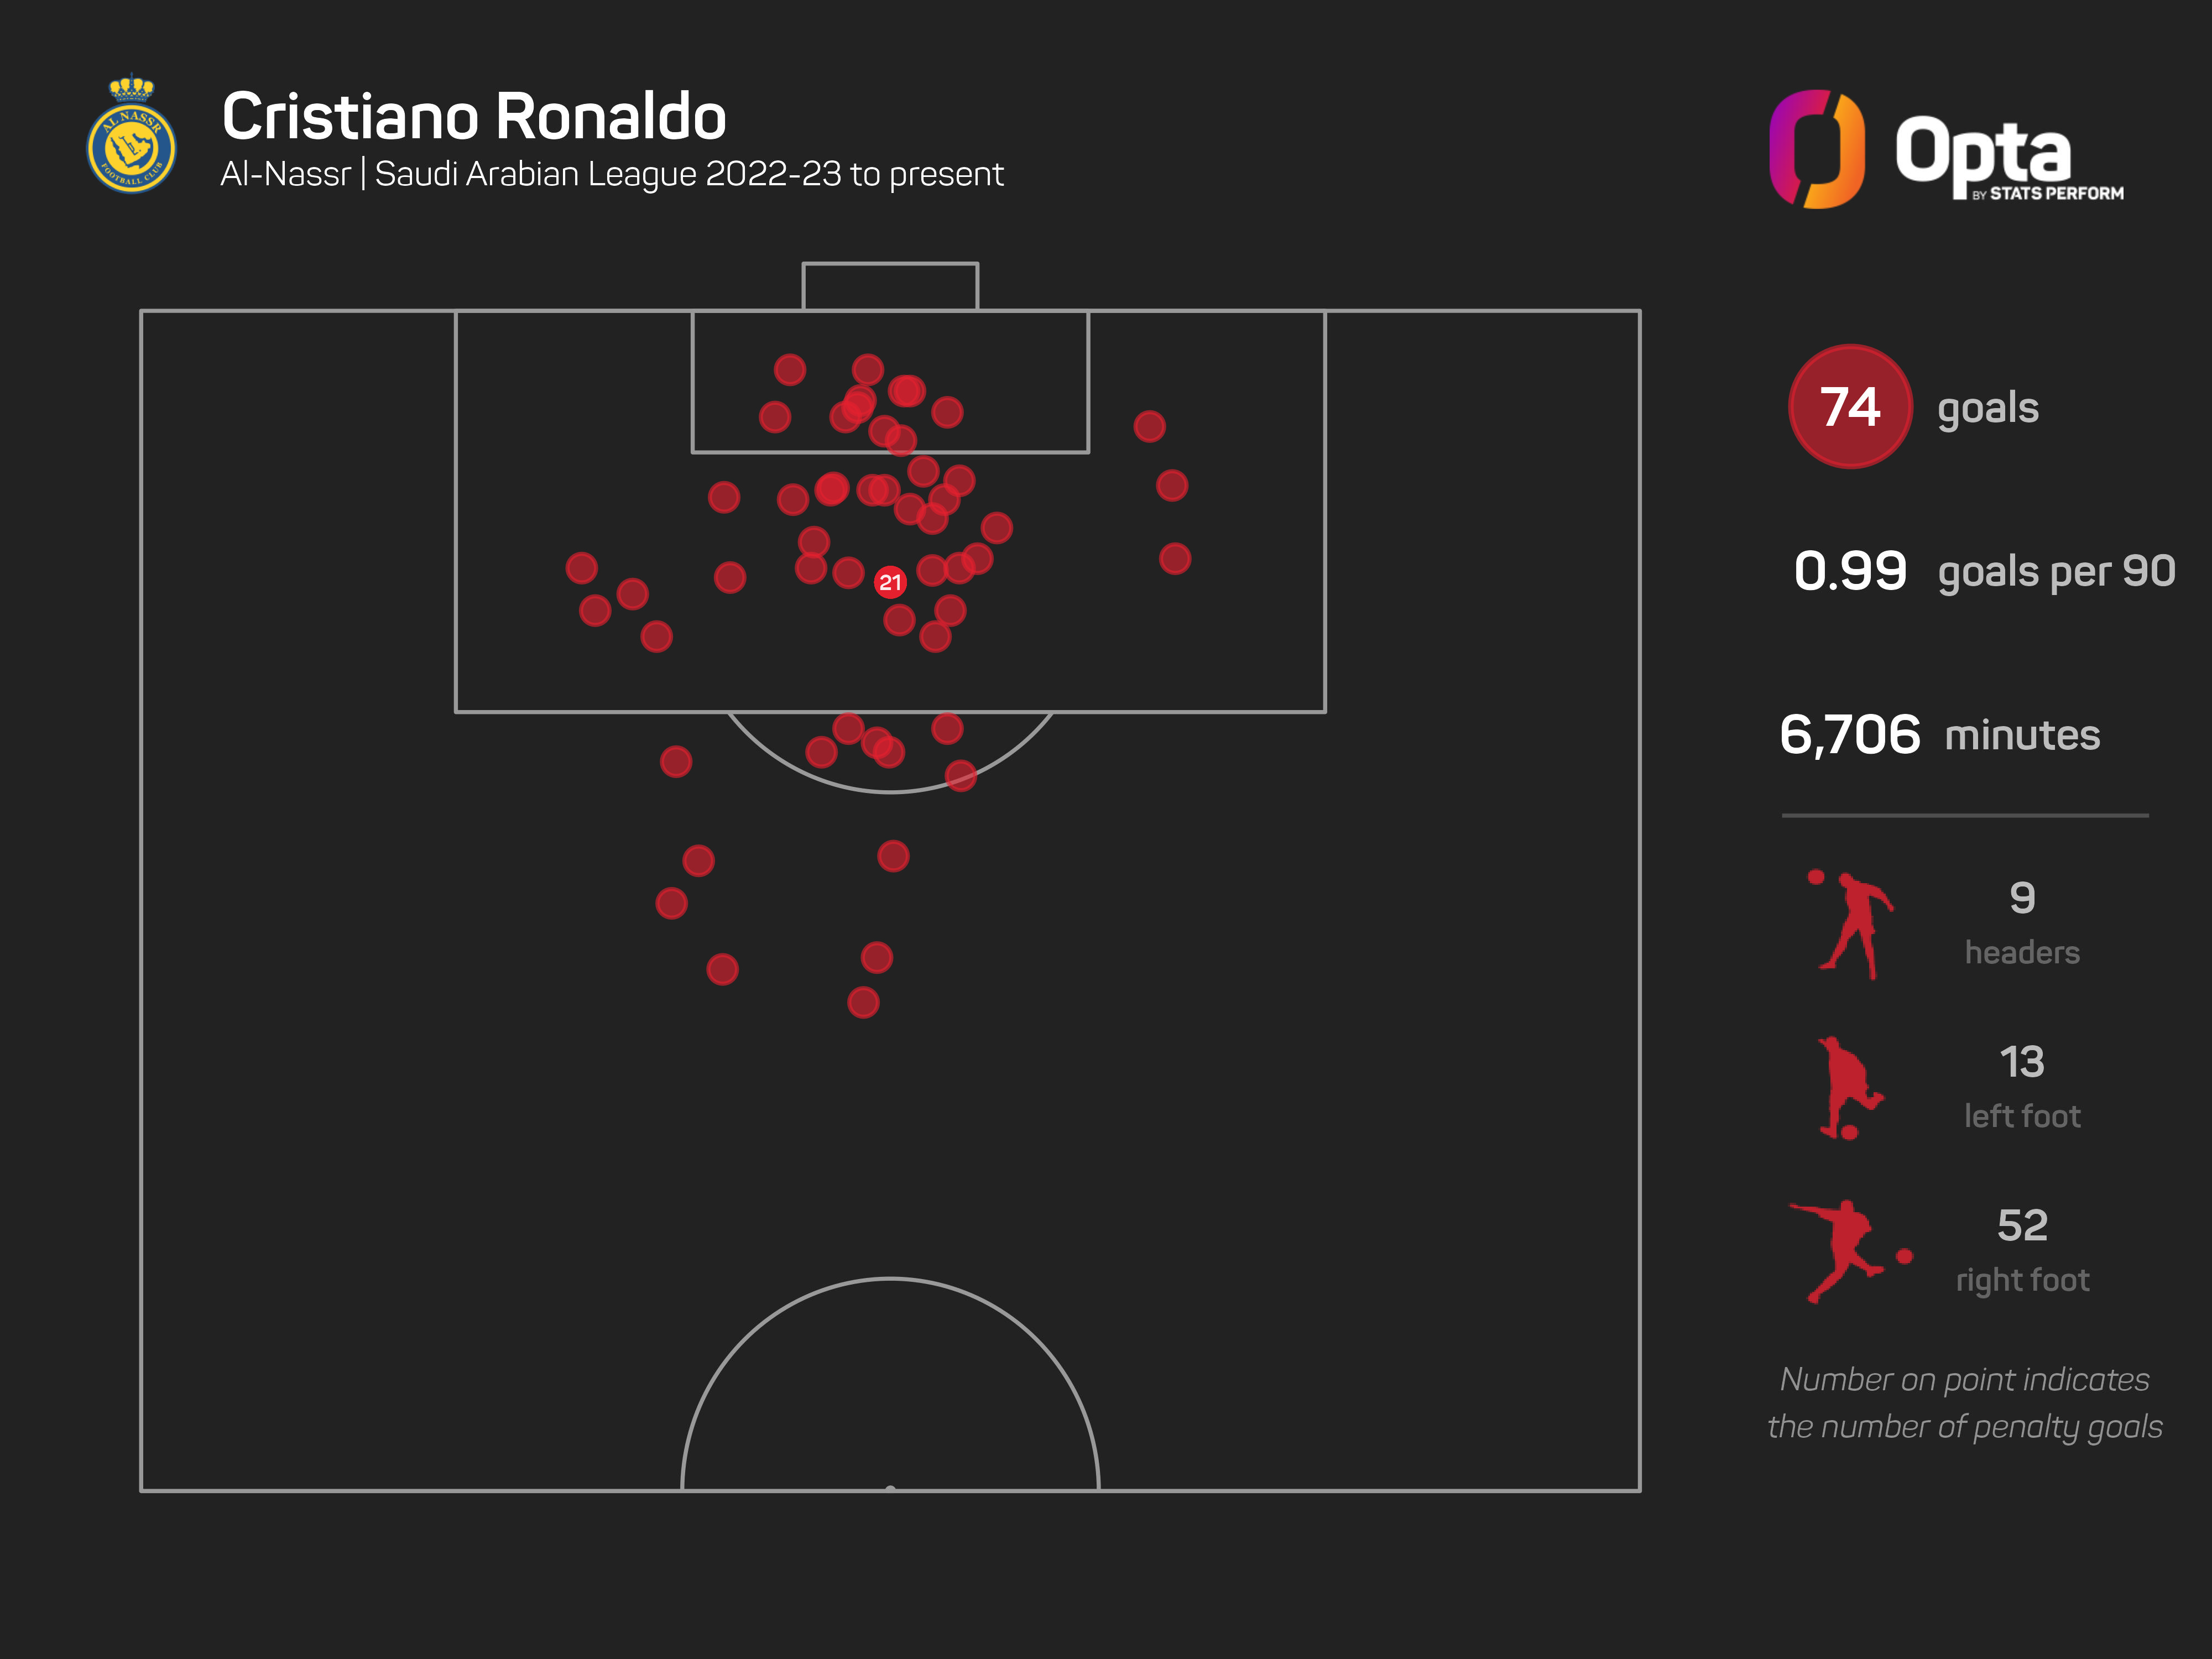This screenshot has height=1659, width=2212.
Task: Click the penalty goals footnote text
Action: pos(1964,1403)
